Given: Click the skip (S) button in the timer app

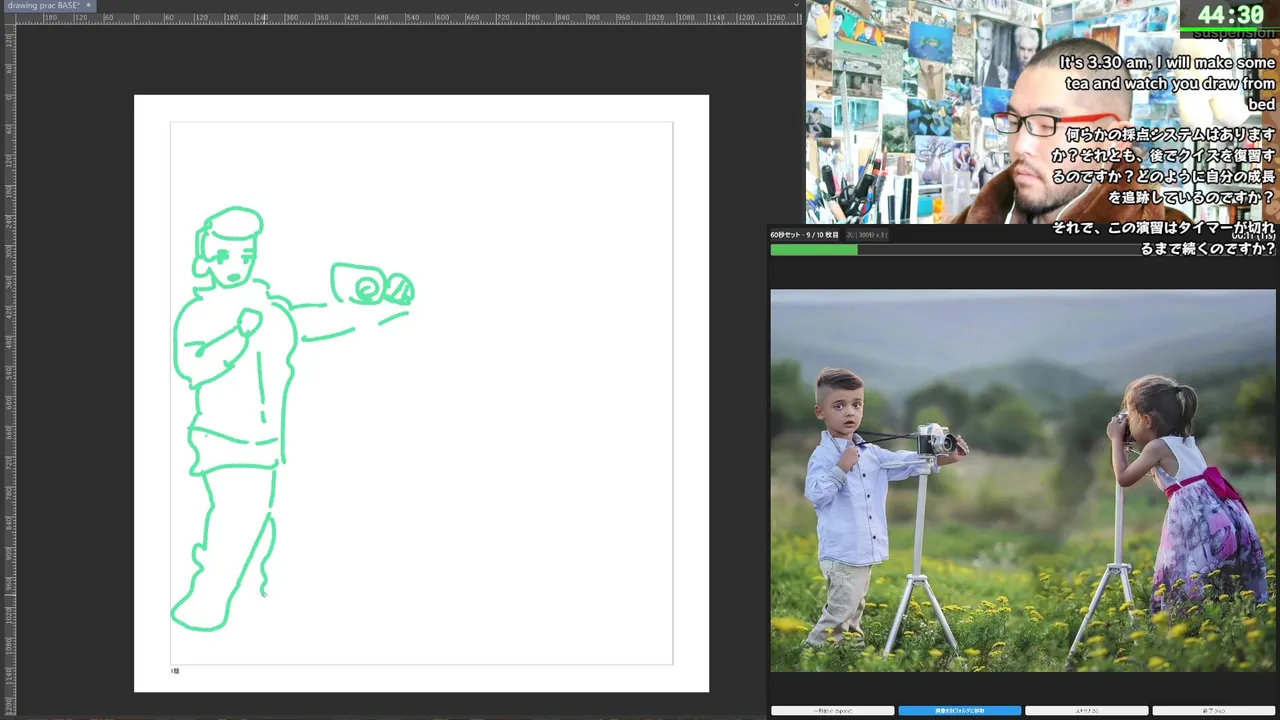Looking at the screenshot, I should (1086, 711).
